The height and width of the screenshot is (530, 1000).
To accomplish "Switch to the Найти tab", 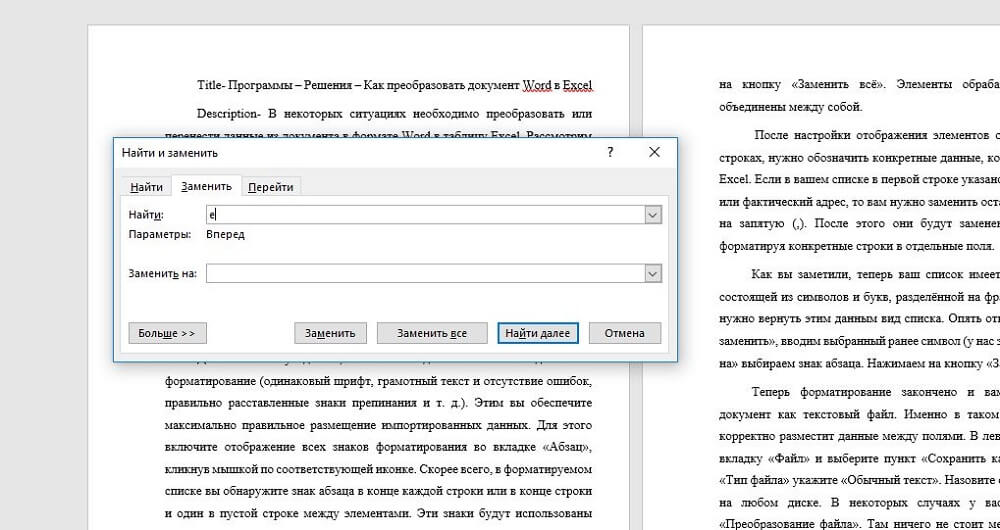I will tap(146, 187).
